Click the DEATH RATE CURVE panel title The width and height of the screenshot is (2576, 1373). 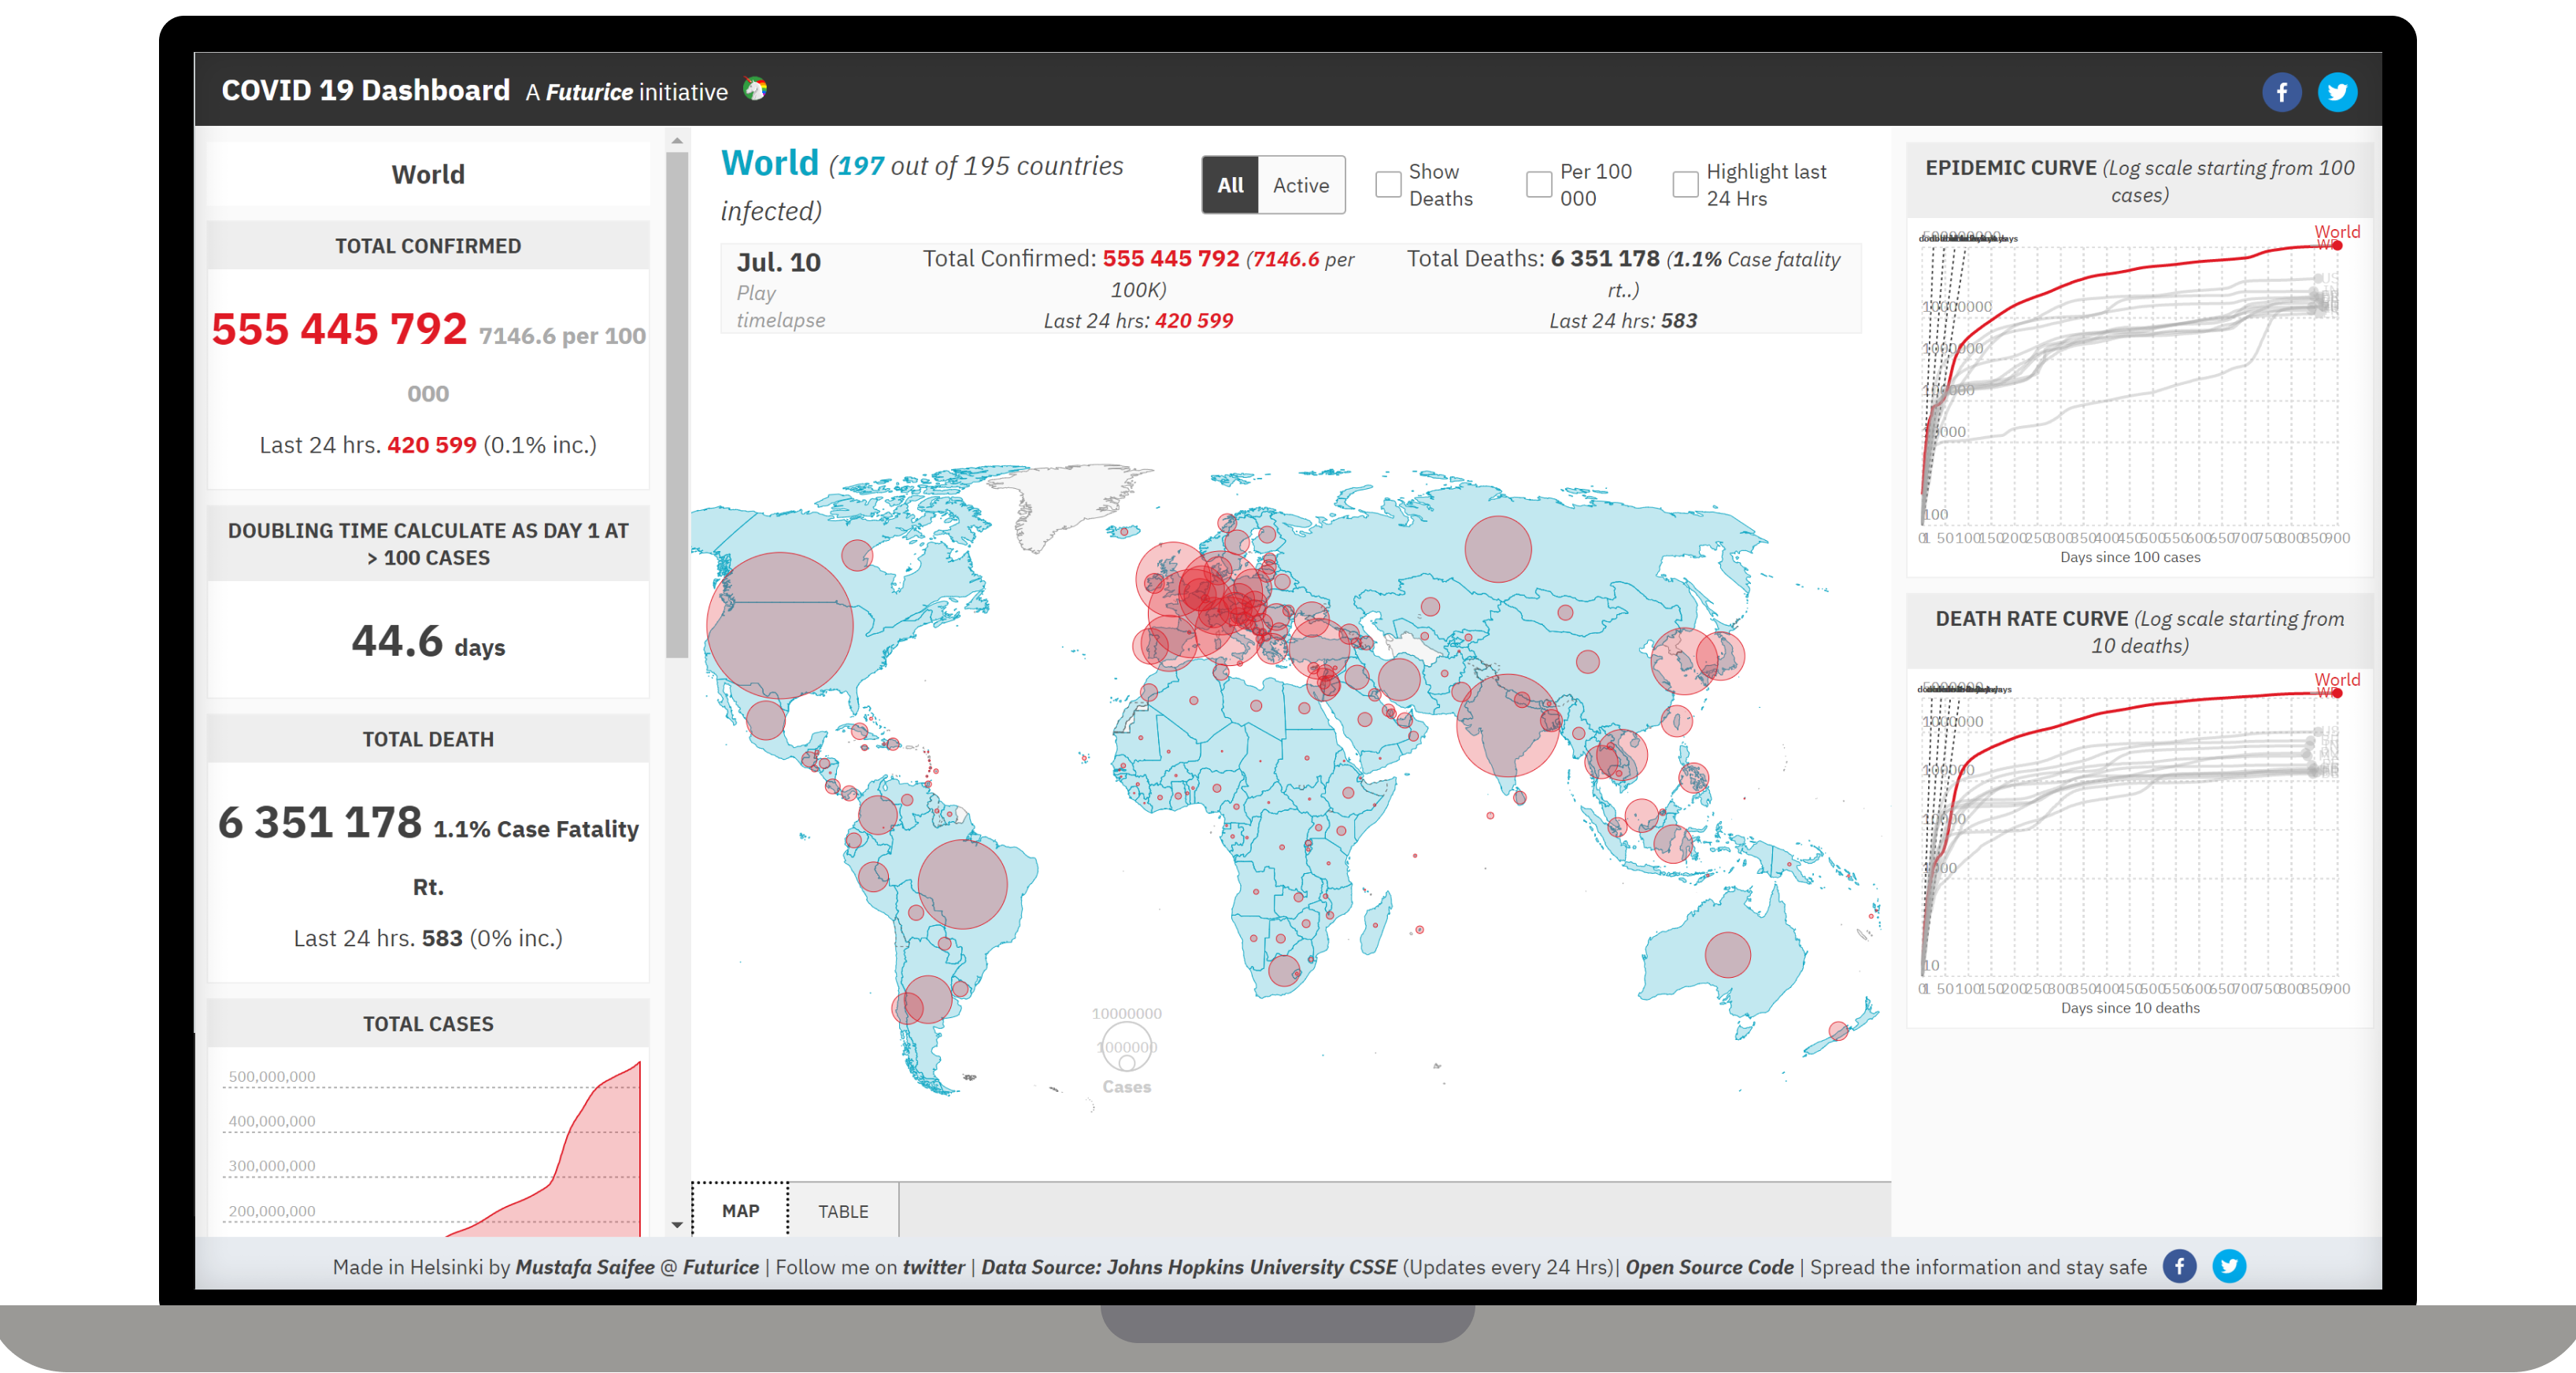coord(2139,632)
